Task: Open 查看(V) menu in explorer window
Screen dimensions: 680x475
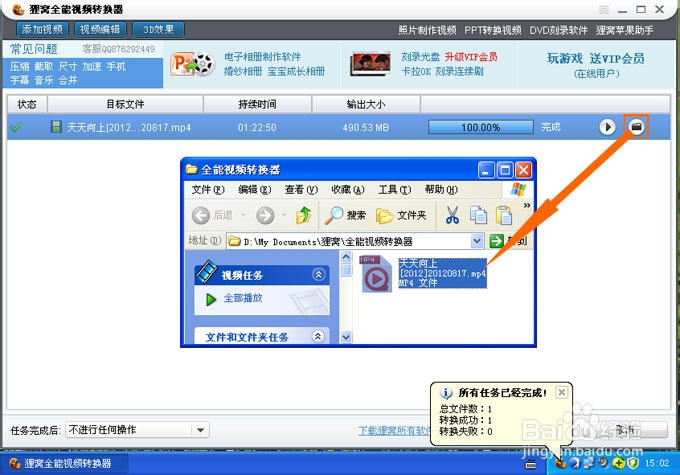Action: tap(301, 190)
